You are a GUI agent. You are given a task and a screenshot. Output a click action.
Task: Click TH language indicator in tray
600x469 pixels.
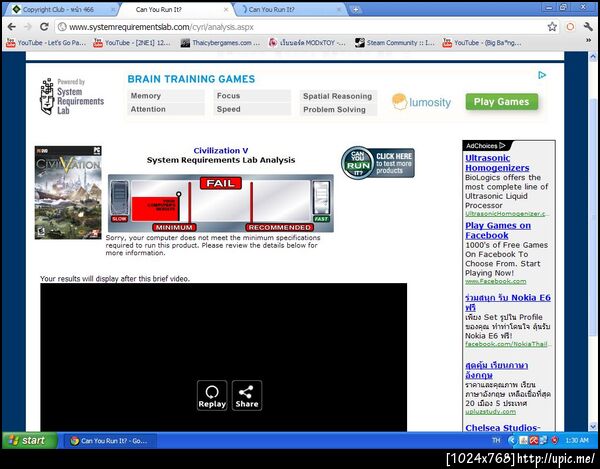(496, 440)
